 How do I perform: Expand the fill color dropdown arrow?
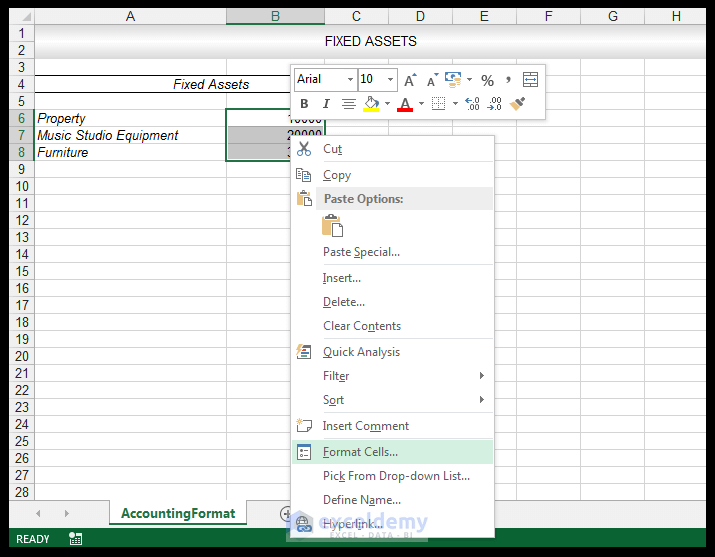click(387, 104)
